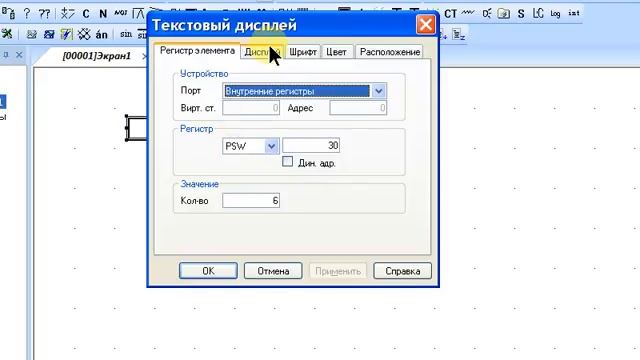640x360 pixels.
Task: Click the double question mark toolbar icon
Action: (44, 13)
